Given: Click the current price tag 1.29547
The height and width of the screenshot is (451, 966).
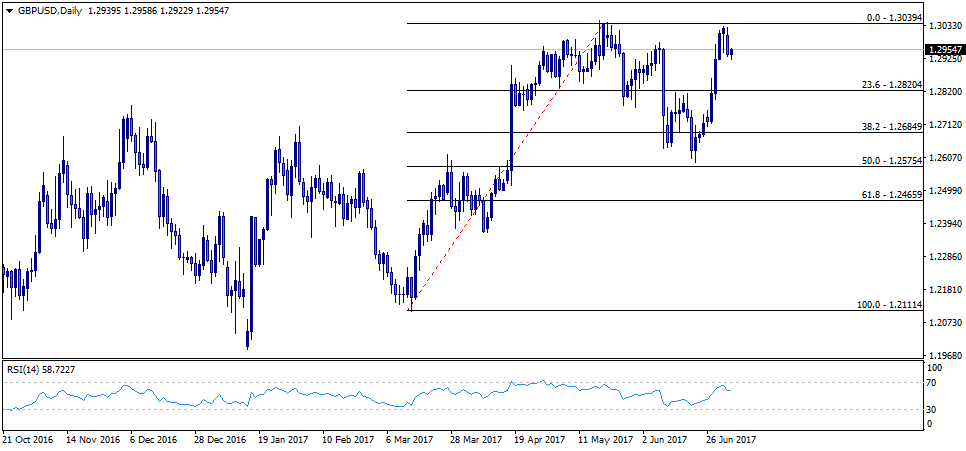Looking at the screenshot, I should point(944,49).
